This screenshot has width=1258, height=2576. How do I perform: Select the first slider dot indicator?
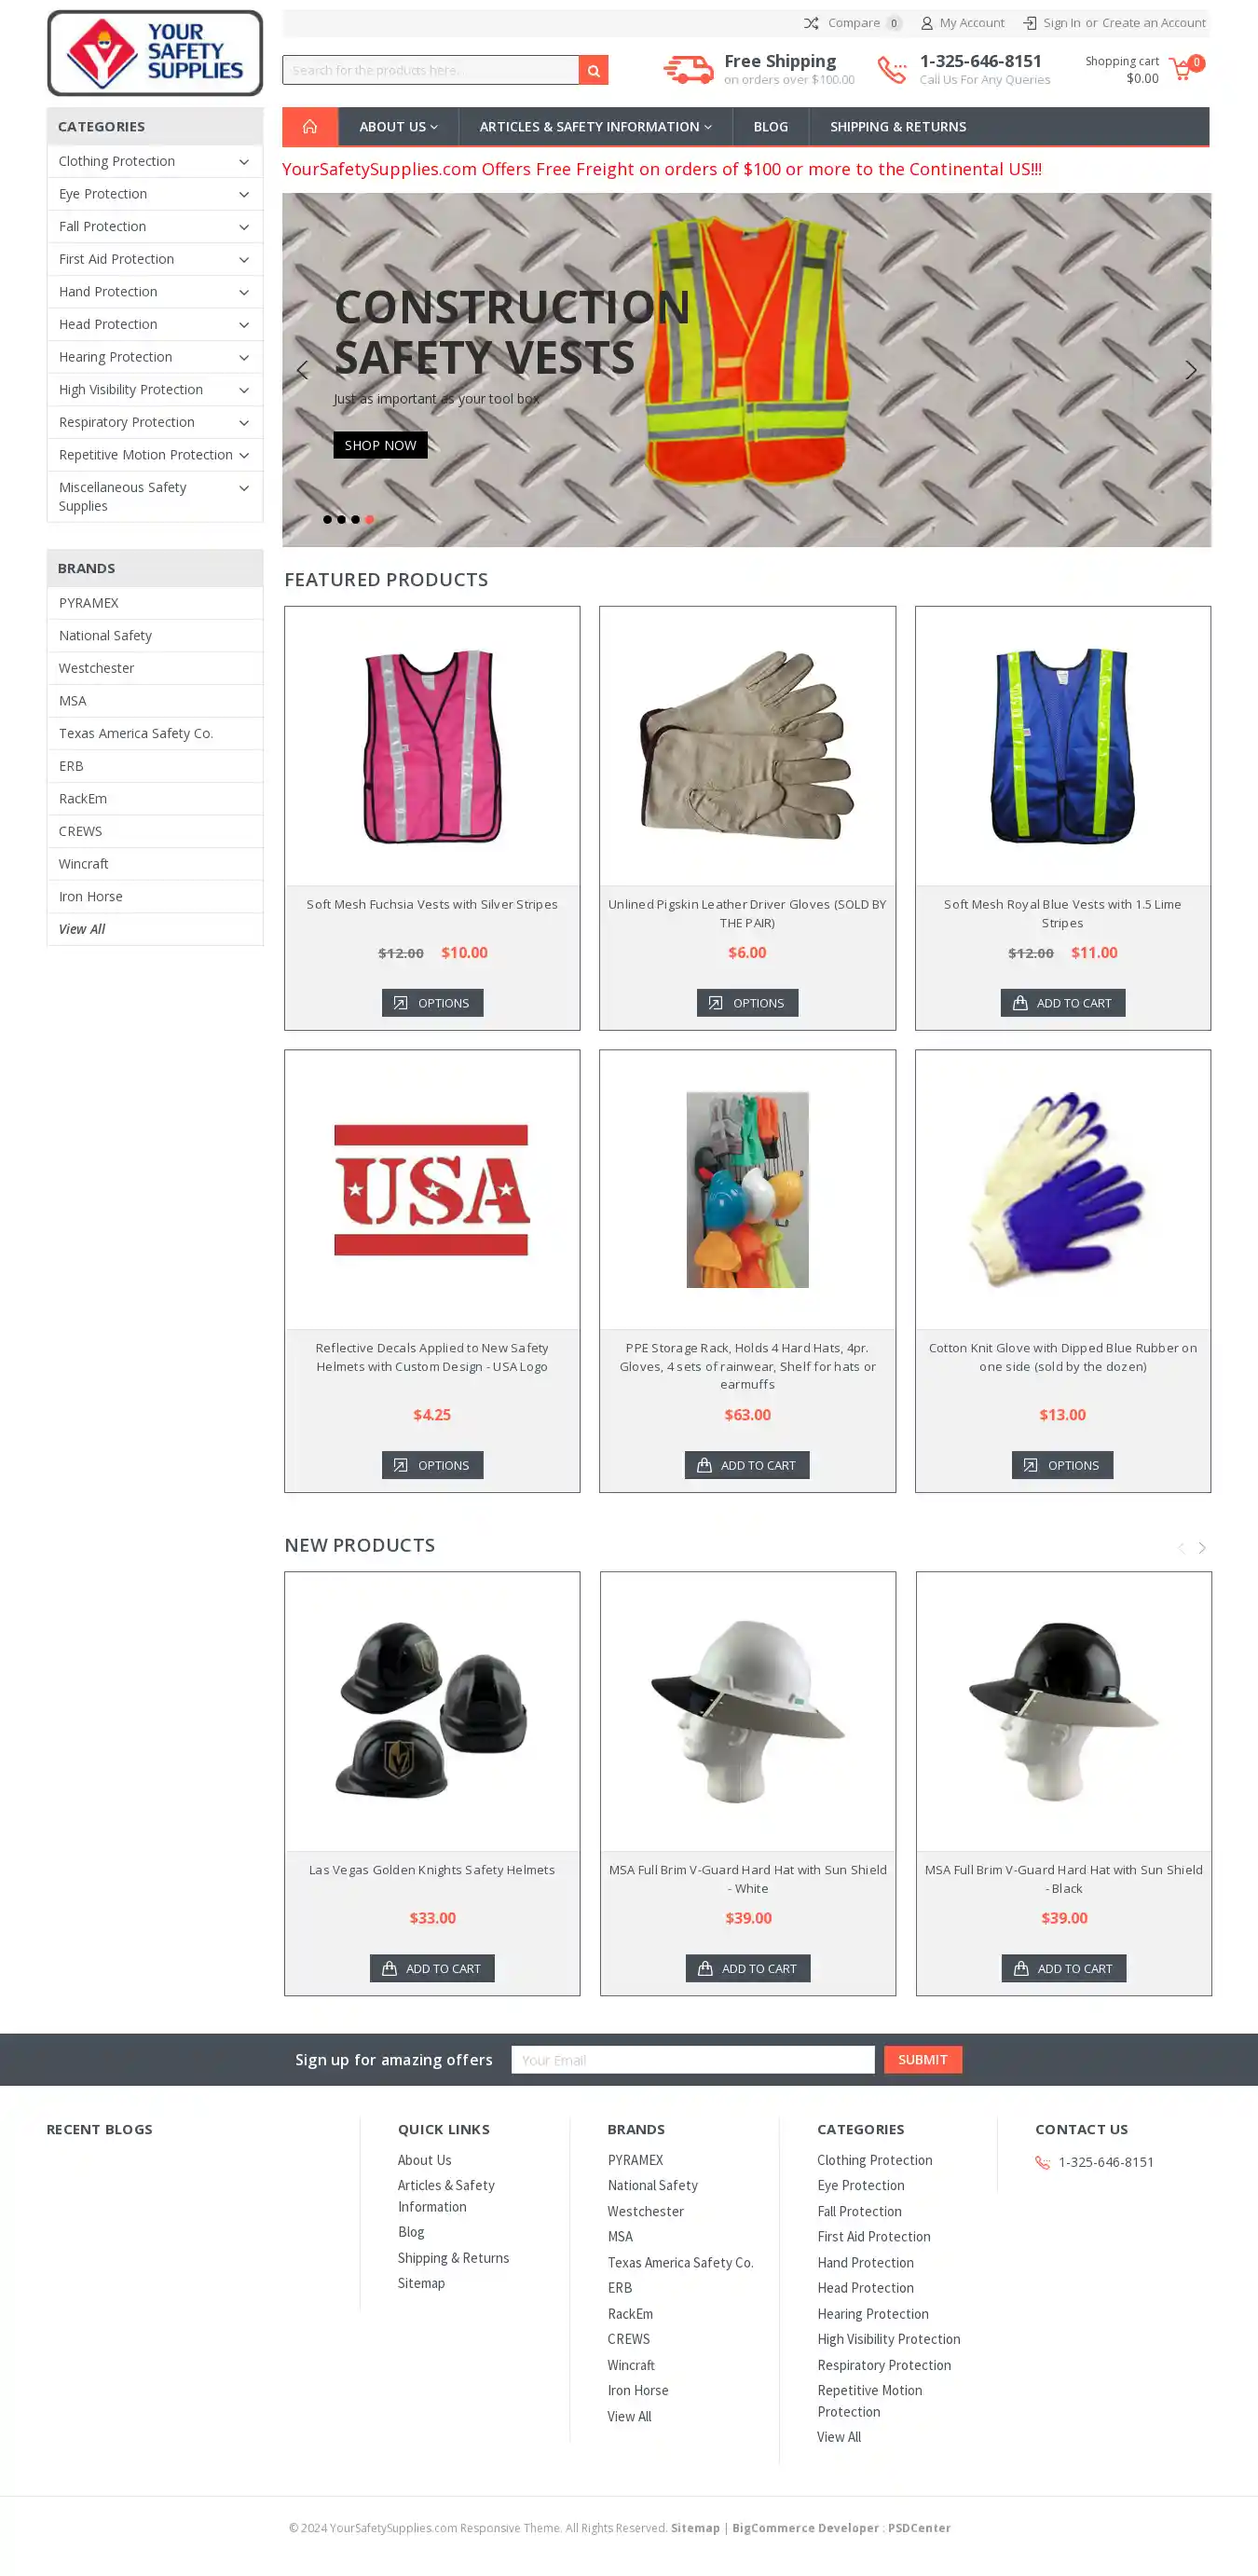327,519
